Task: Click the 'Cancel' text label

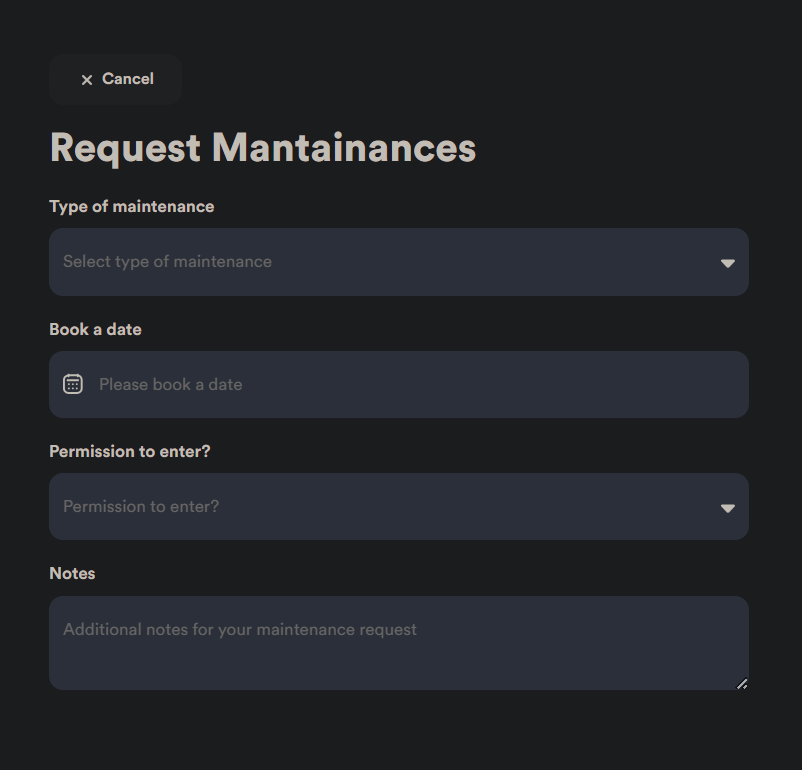Action: pos(128,79)
